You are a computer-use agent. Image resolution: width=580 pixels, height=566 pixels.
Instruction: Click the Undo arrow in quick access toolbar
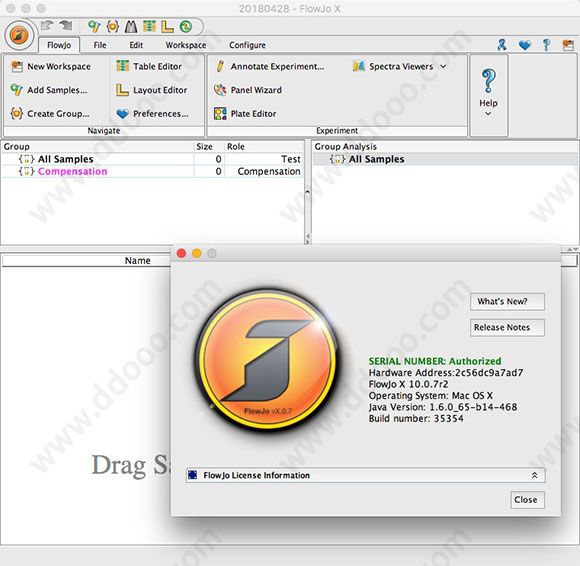tap(47, 25)
